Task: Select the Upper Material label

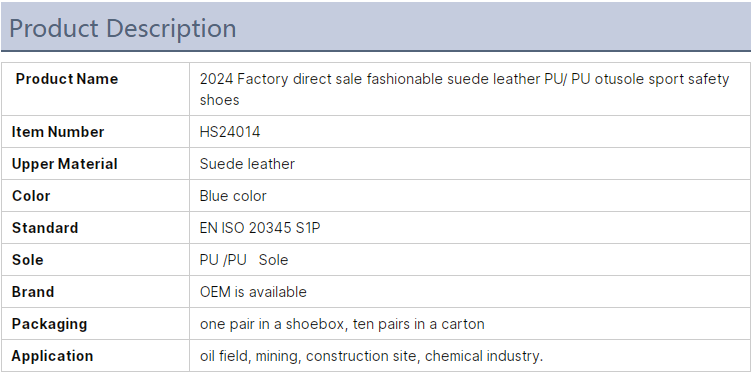Action: click(x=64, y=164)
